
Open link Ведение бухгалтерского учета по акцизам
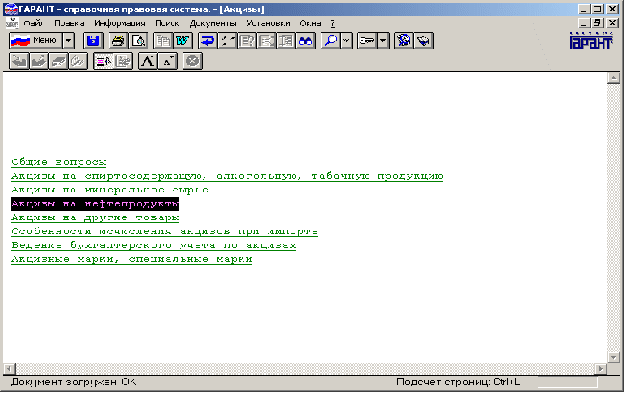[153, 246]
